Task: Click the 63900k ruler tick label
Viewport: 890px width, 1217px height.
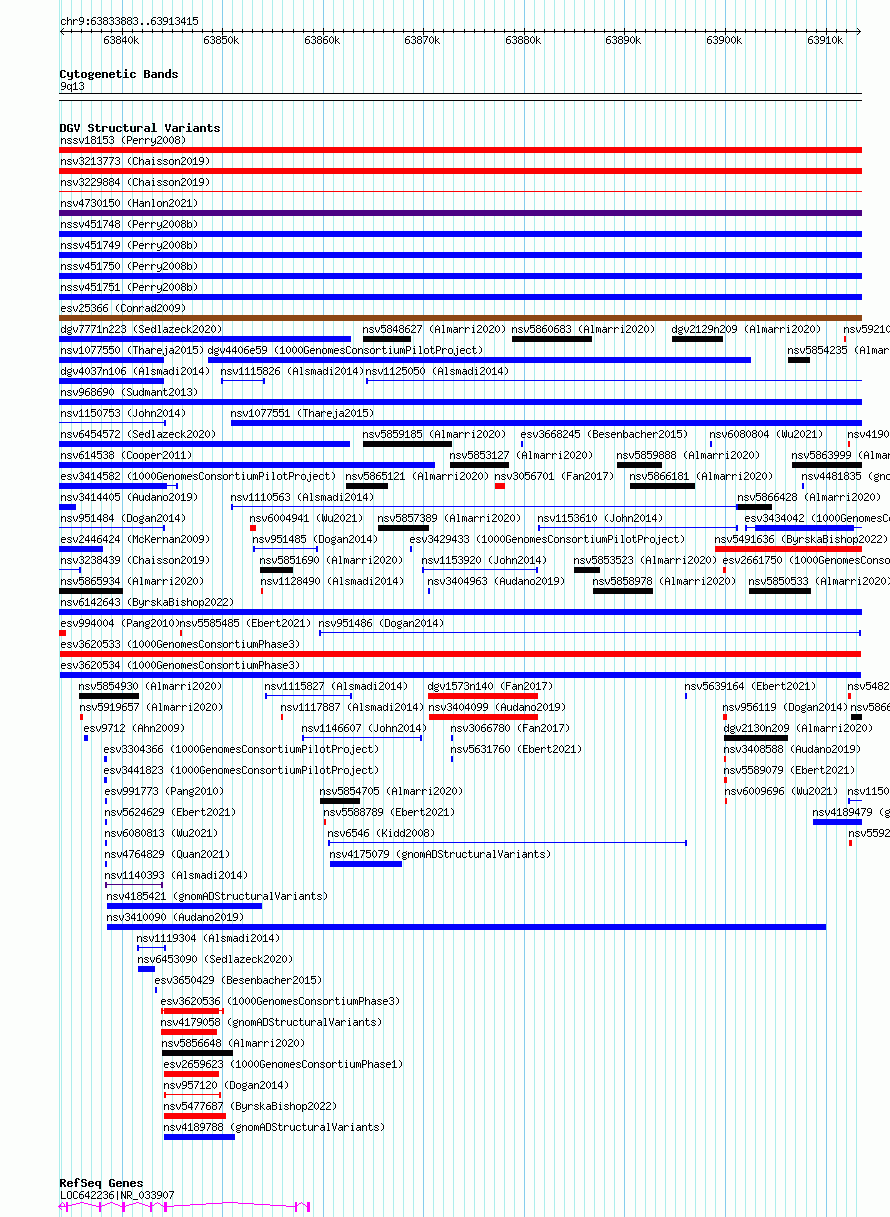Action: (724, 40)
